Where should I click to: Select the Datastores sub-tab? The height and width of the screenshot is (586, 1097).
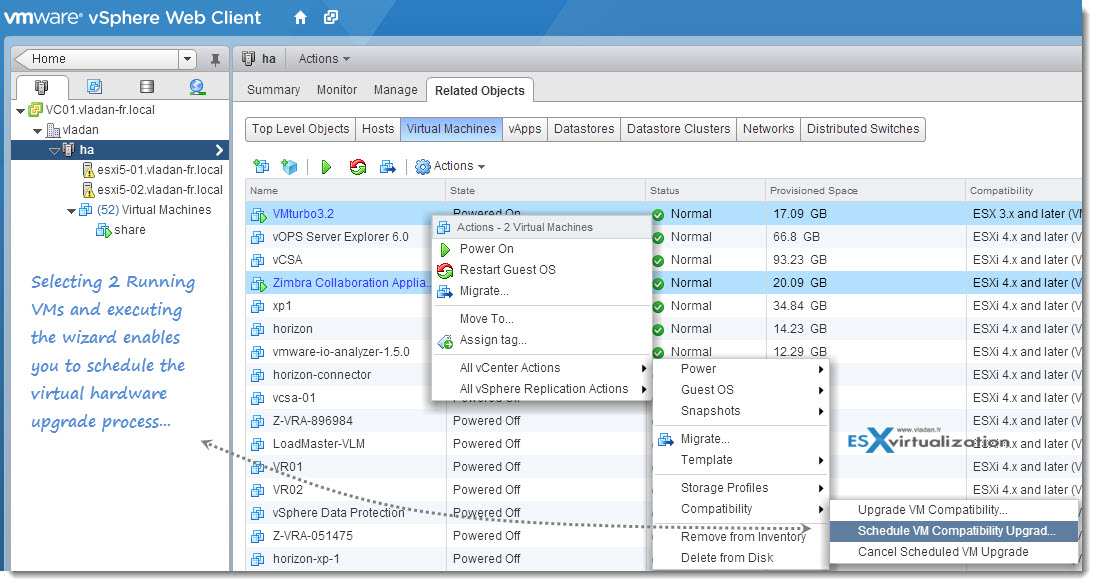584,129
